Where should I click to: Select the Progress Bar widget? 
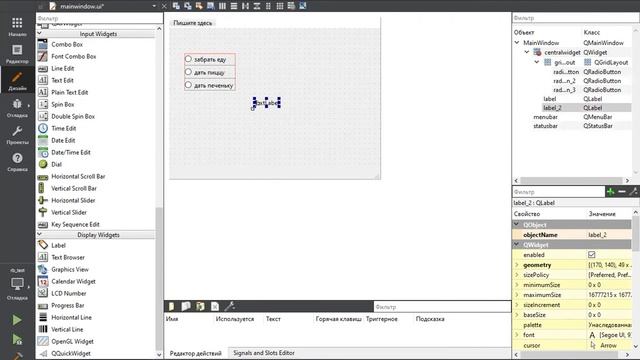click(67, 305)
